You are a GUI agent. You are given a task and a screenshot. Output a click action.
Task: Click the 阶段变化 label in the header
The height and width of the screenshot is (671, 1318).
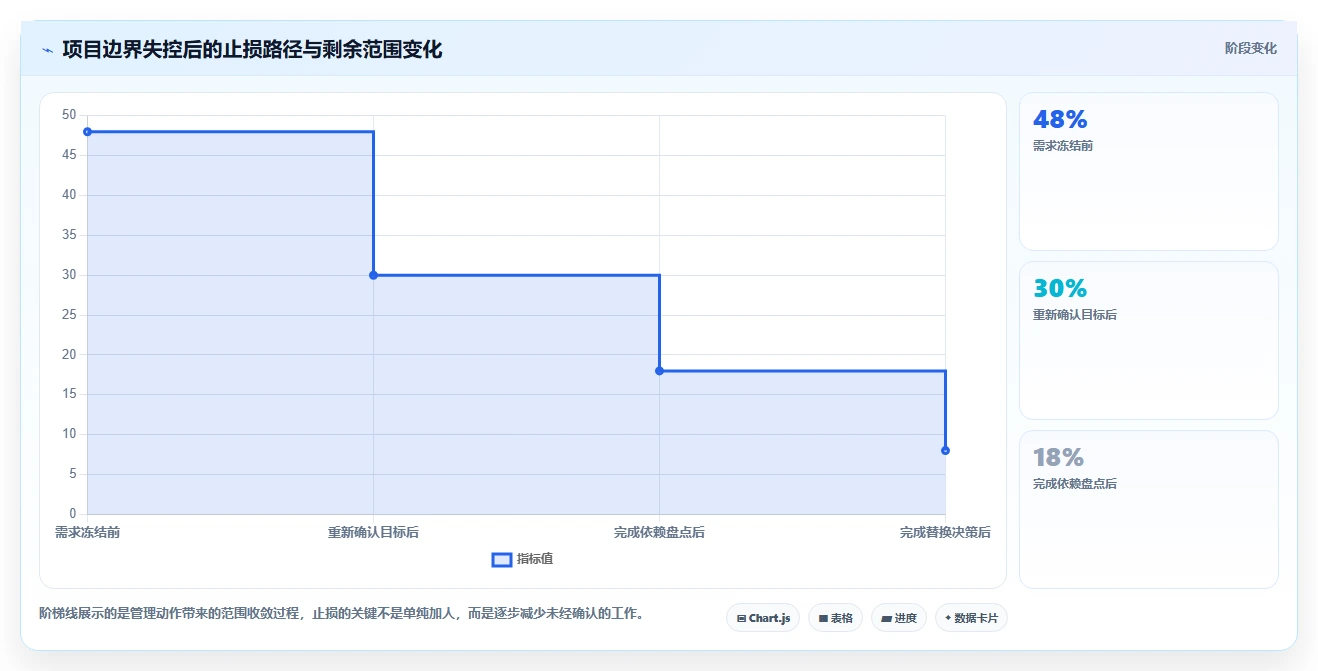click(1250, 48)
